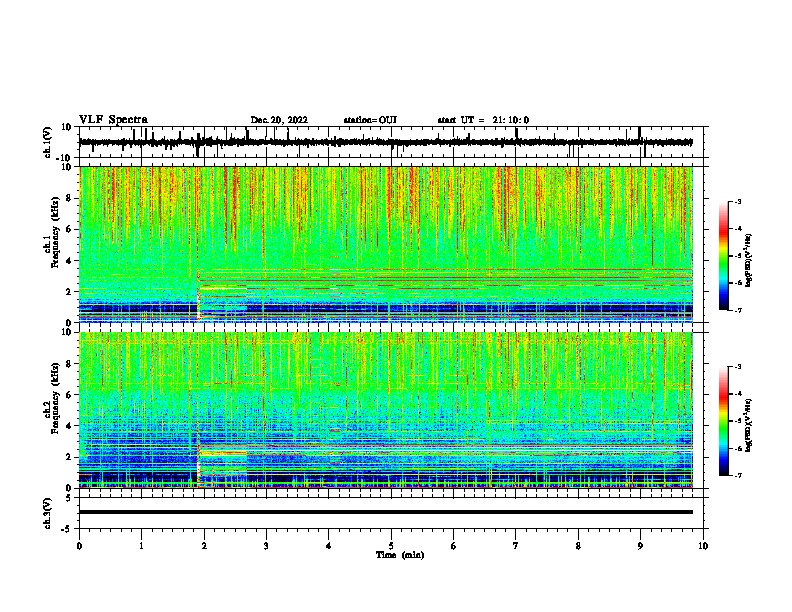
Task: Click the "6" kHz tick of ch.2 frequency axis
Action: pos(68,395)
